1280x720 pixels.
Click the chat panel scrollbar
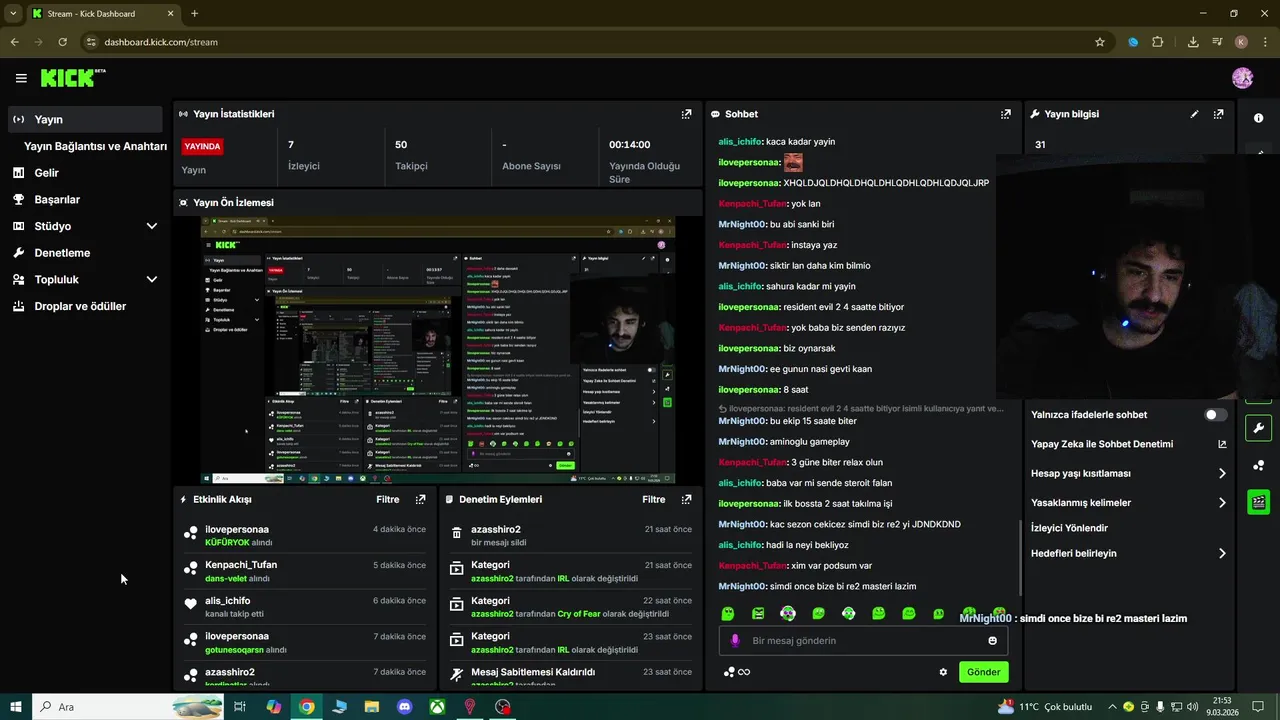[x=1020, y=556]
